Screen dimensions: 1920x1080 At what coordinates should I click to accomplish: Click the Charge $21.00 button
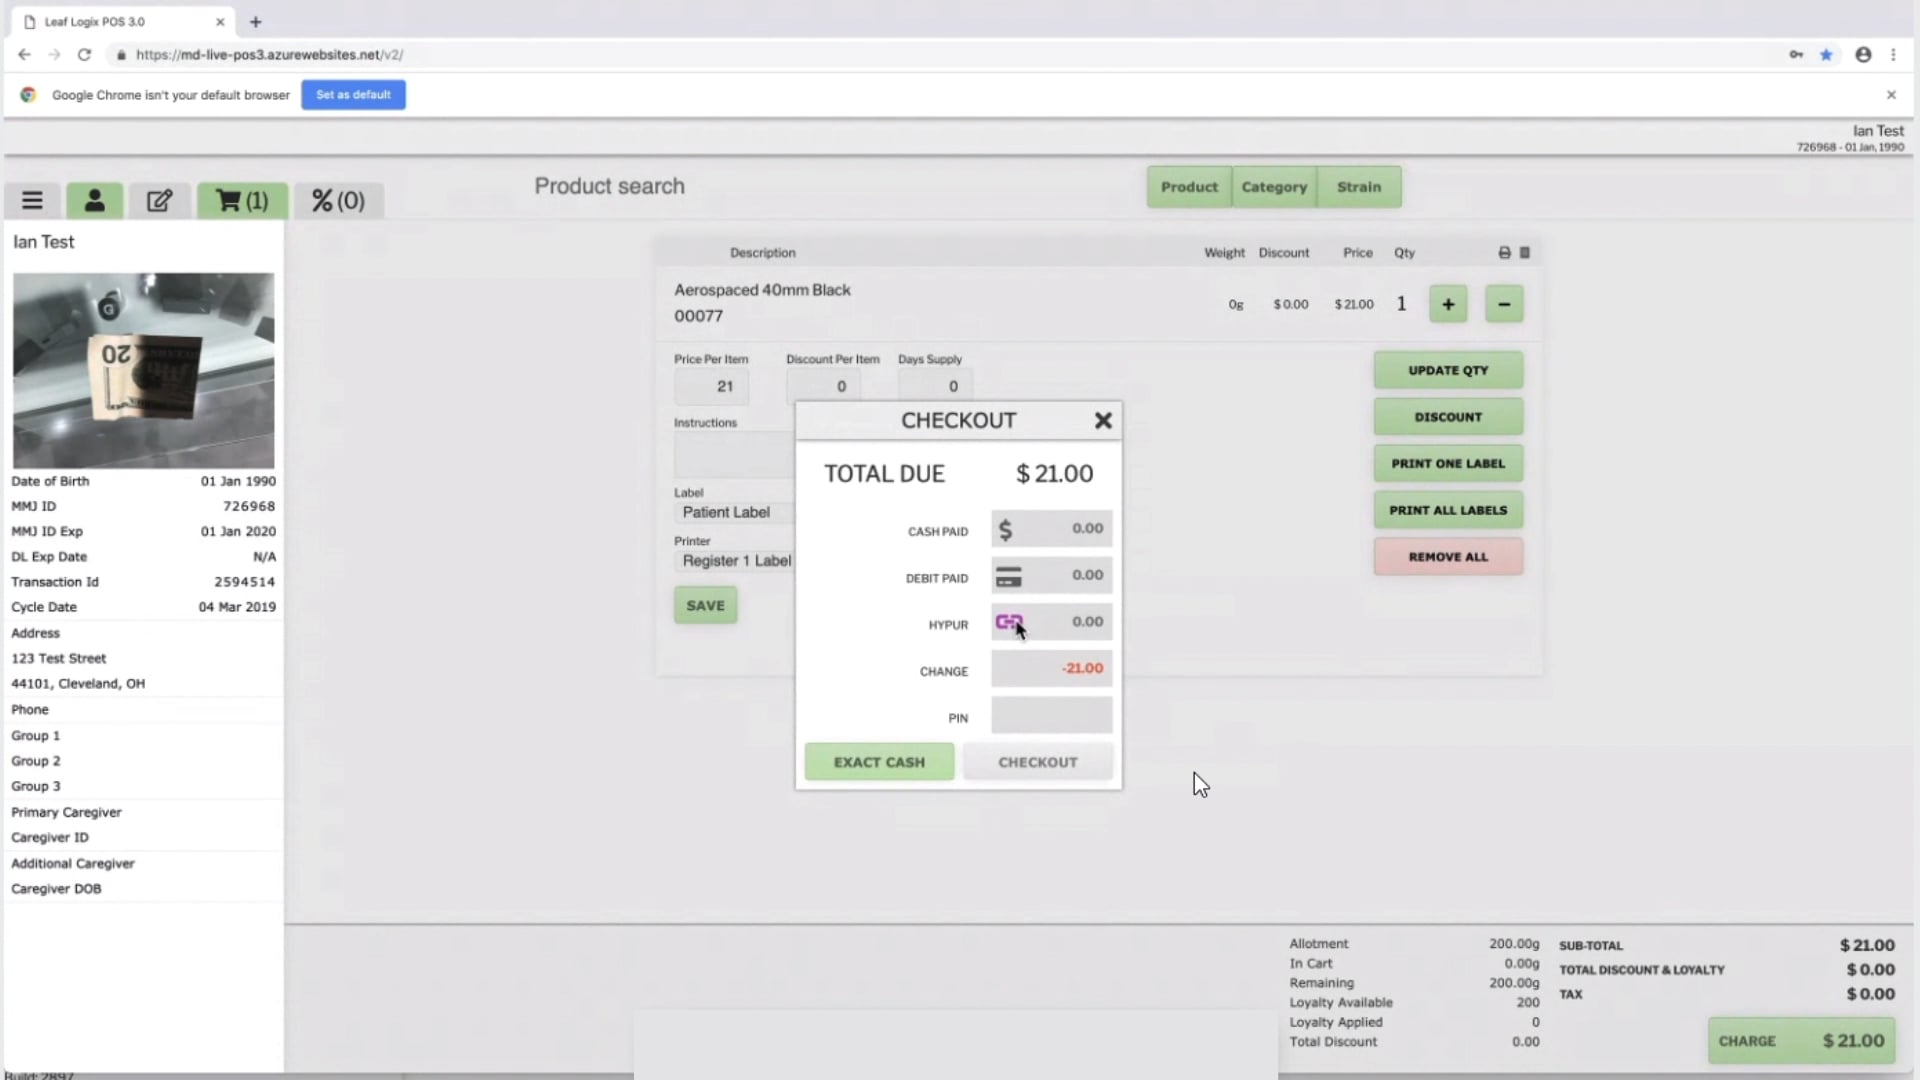1801,1041
